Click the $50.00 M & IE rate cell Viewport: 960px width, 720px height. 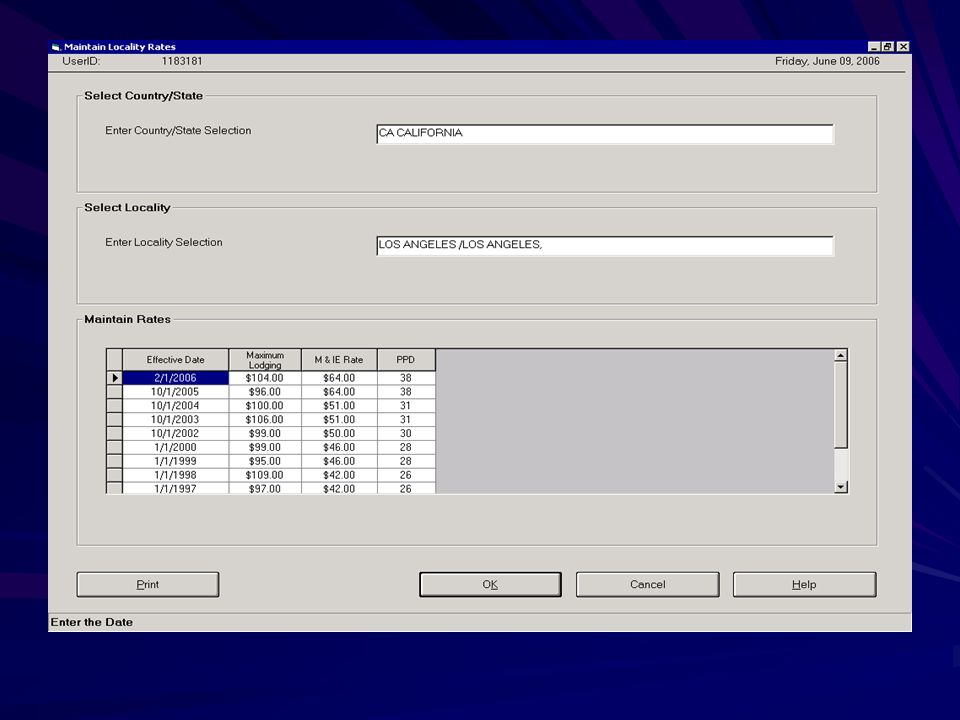pyautogui.click(x=339, y=433)
